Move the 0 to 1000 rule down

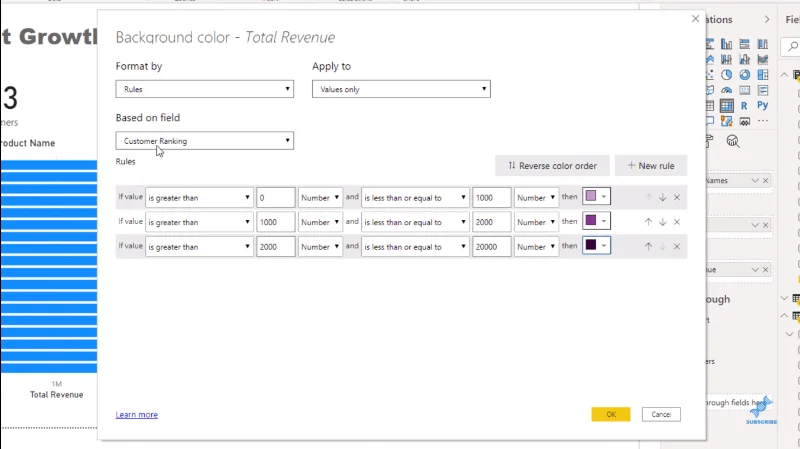(x=662, y=197)
